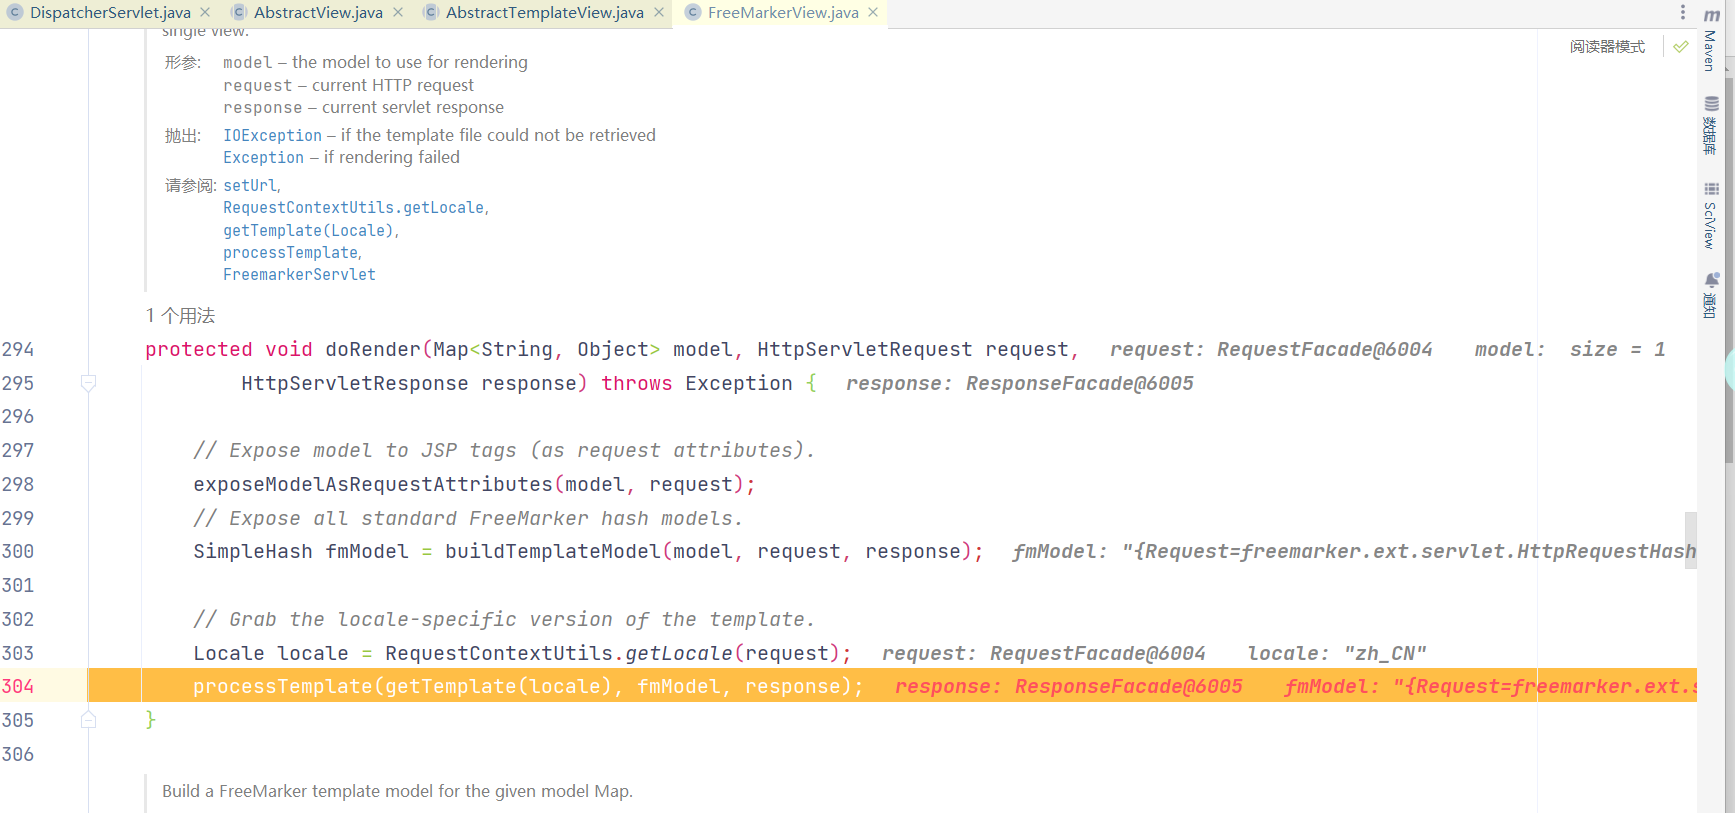Follow the getTemplate(Locale) link

[x=308, y=230]
